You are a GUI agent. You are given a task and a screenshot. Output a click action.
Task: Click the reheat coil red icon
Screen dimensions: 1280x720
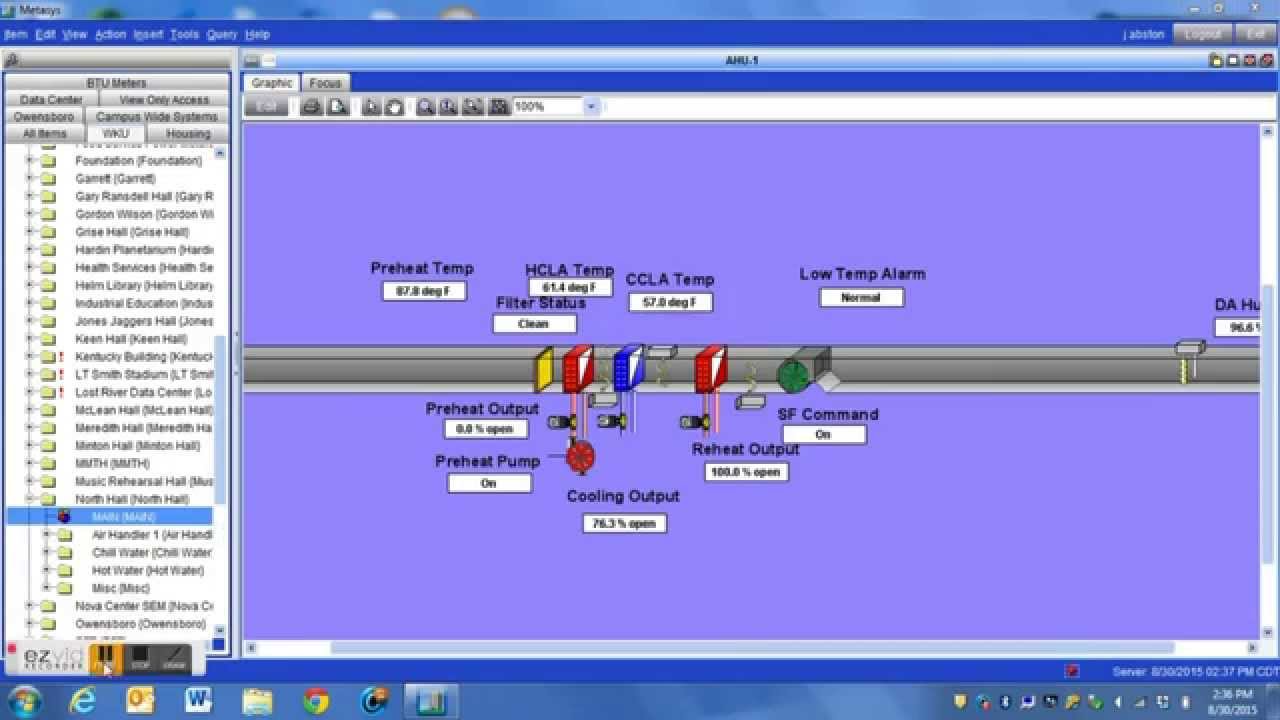[710, 369]
